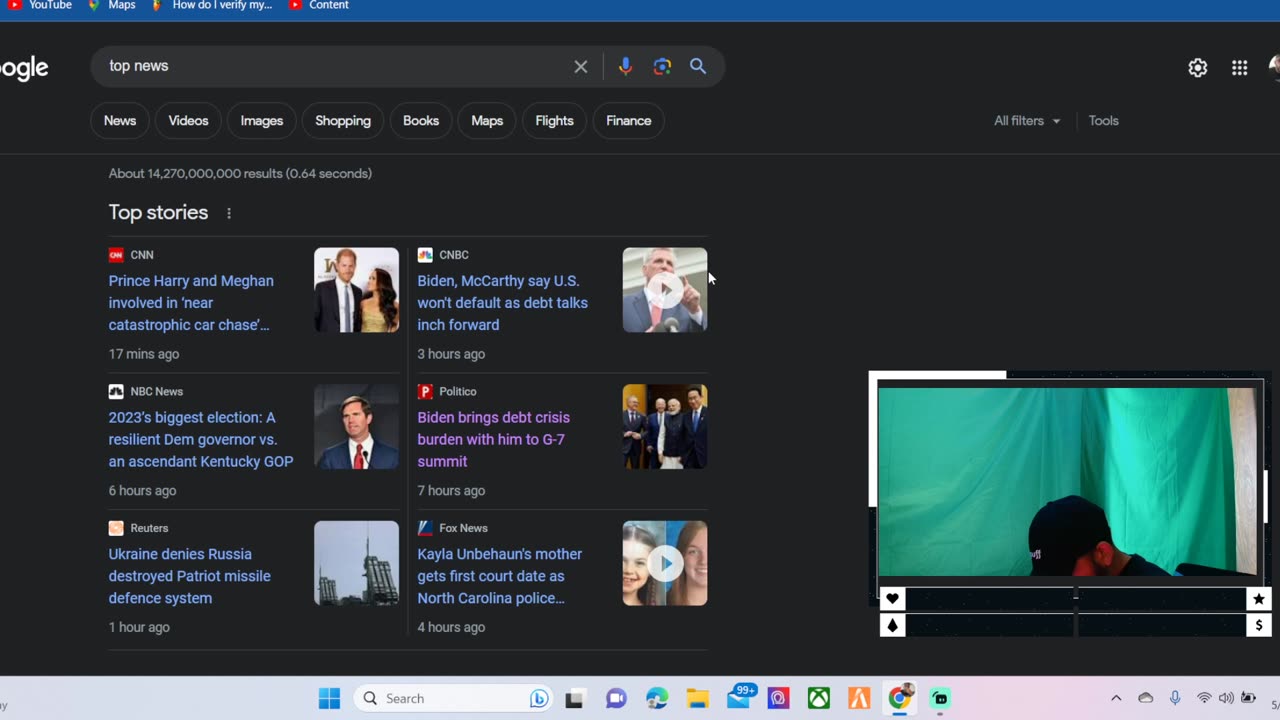Open Bing chat icon in taskbar search
Image resolution: width=1280 pixels, height=720 pixels.
click(x=539, y=699)
